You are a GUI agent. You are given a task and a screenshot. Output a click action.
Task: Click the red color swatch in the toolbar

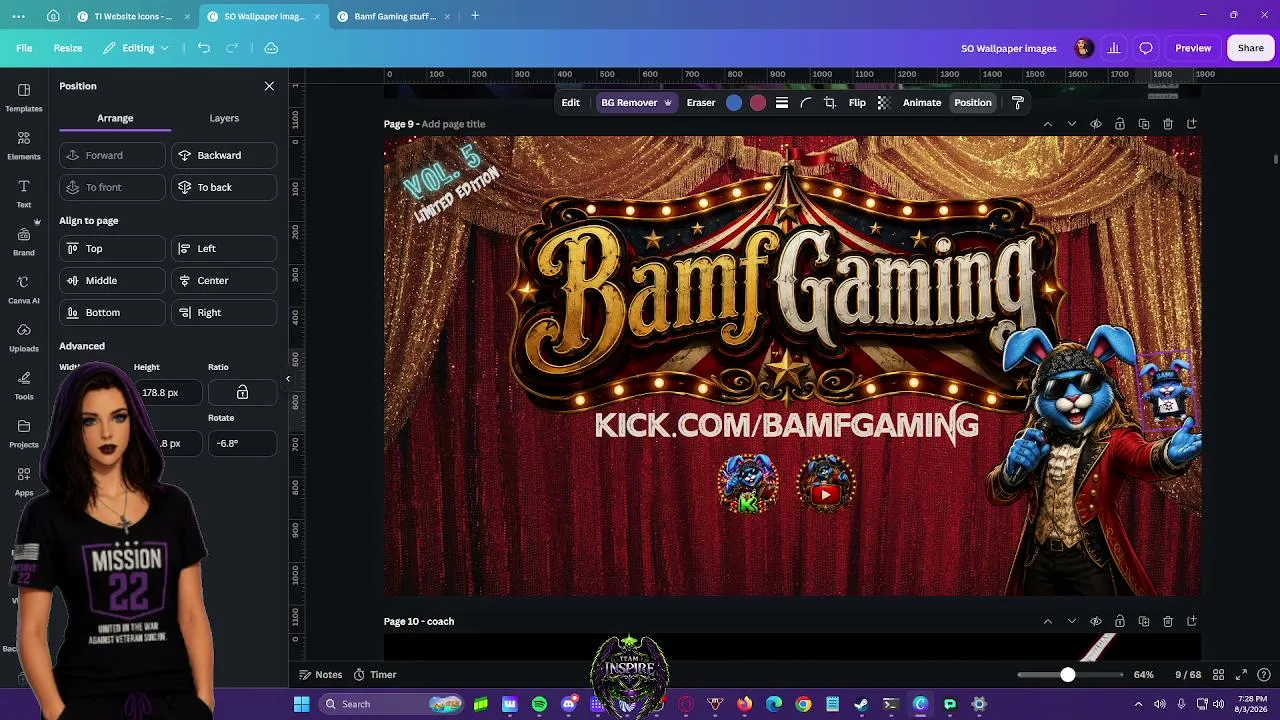tap(758, 103)
